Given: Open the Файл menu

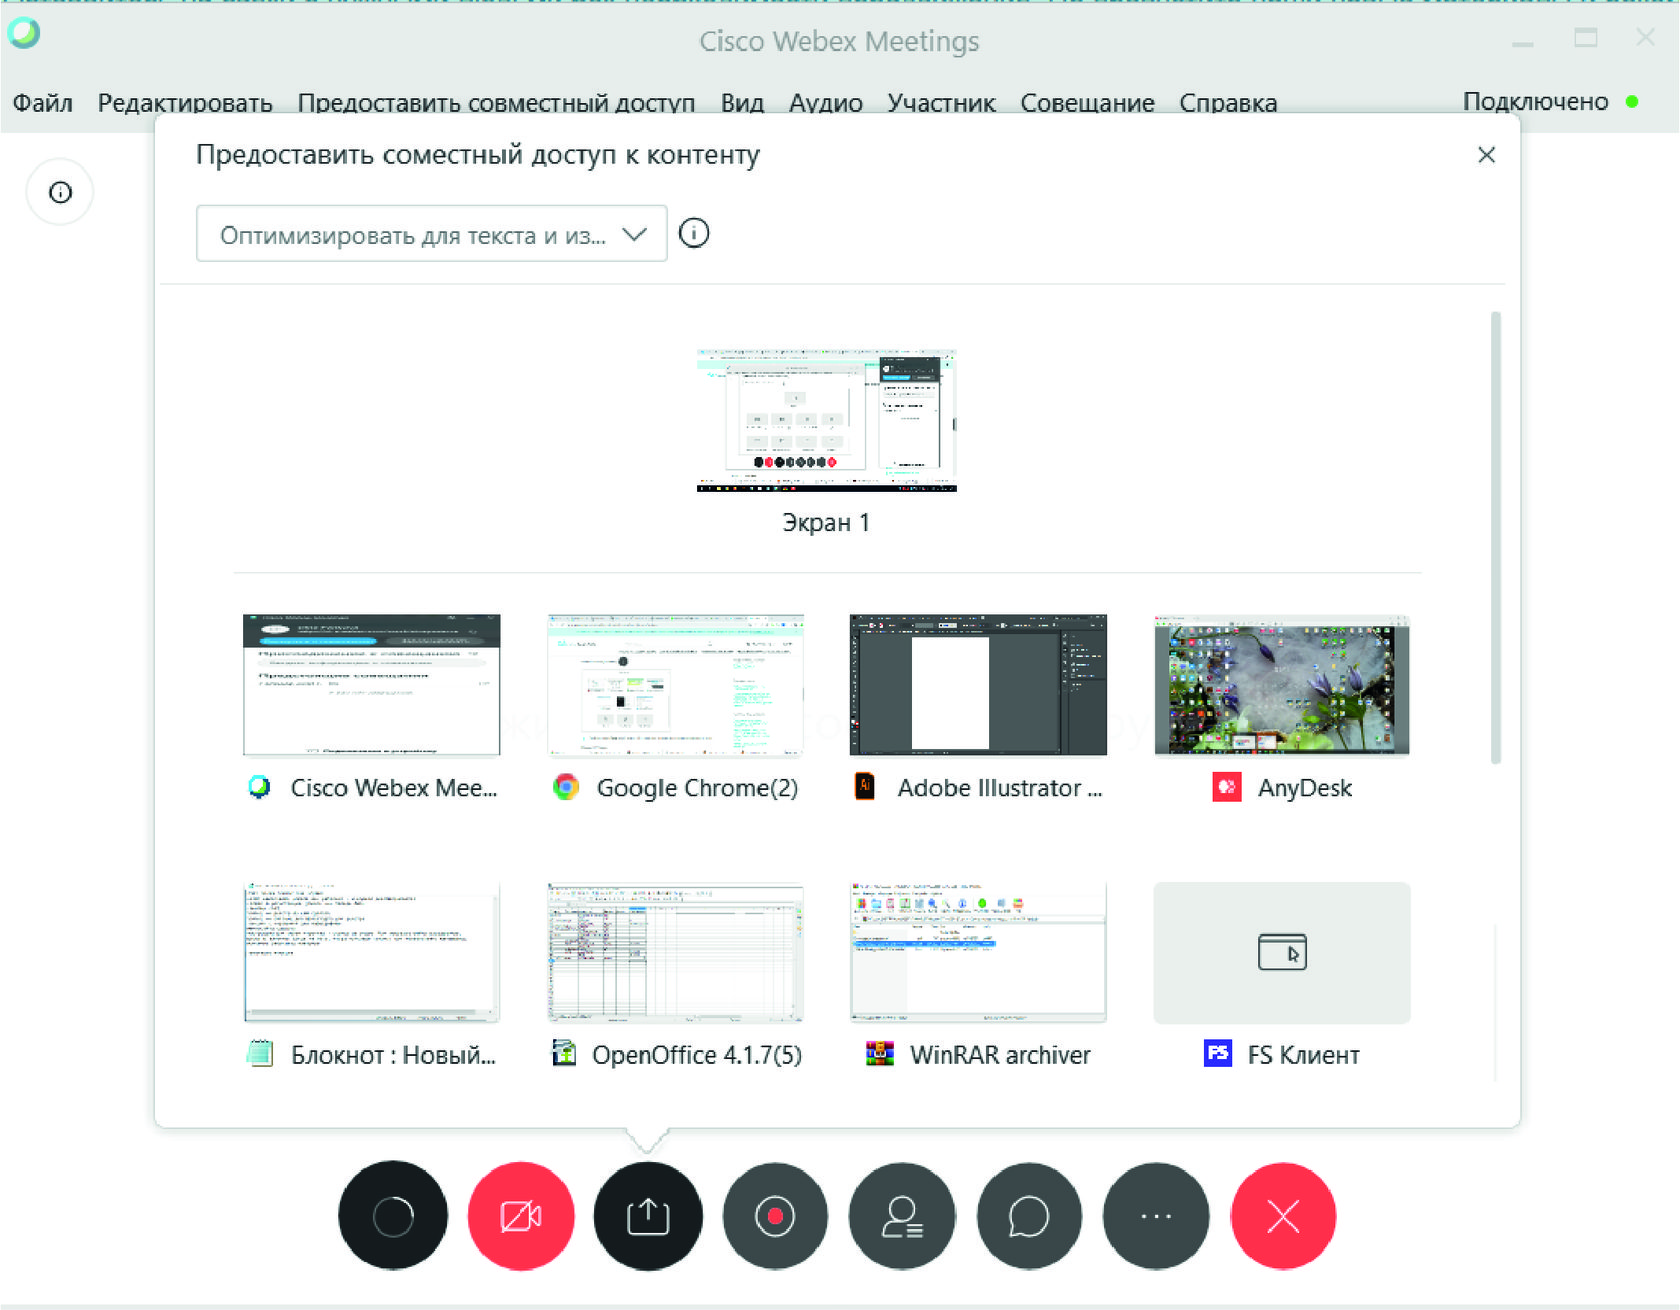Looking at the screenshot, I should click(43, 103).
